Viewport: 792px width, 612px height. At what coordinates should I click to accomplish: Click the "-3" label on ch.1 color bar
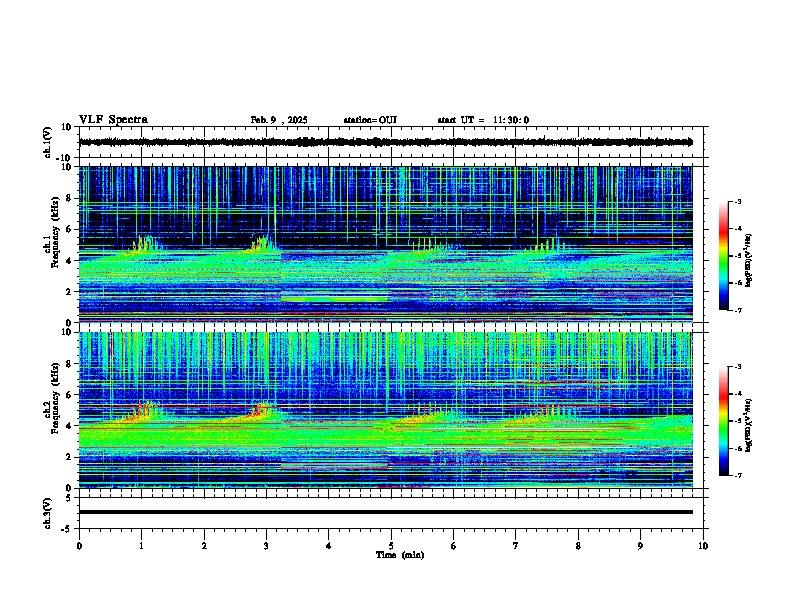point(737,202)
